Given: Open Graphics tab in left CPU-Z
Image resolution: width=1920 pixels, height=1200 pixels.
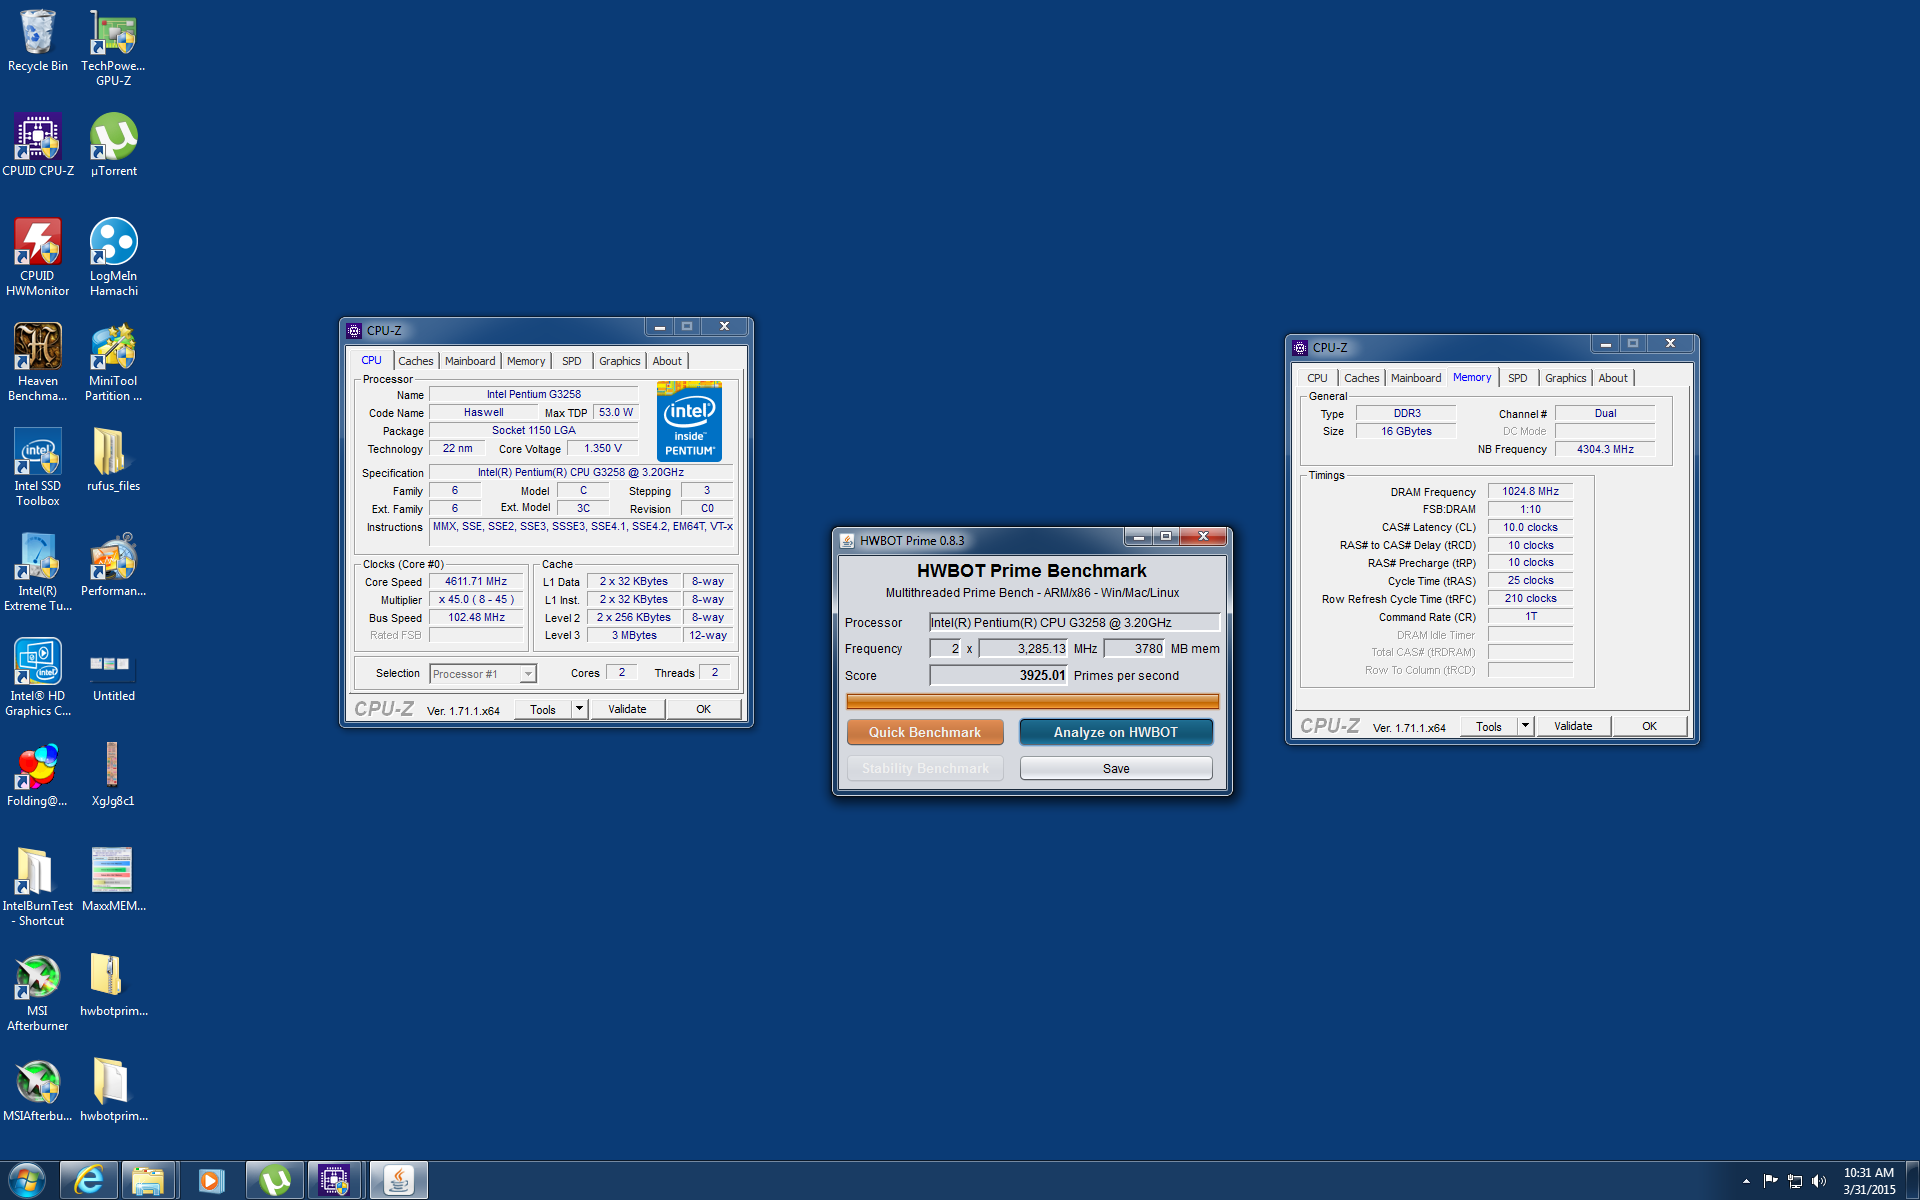Looking at the screenshot, I should pyautogui.click(x=620, y=361).
